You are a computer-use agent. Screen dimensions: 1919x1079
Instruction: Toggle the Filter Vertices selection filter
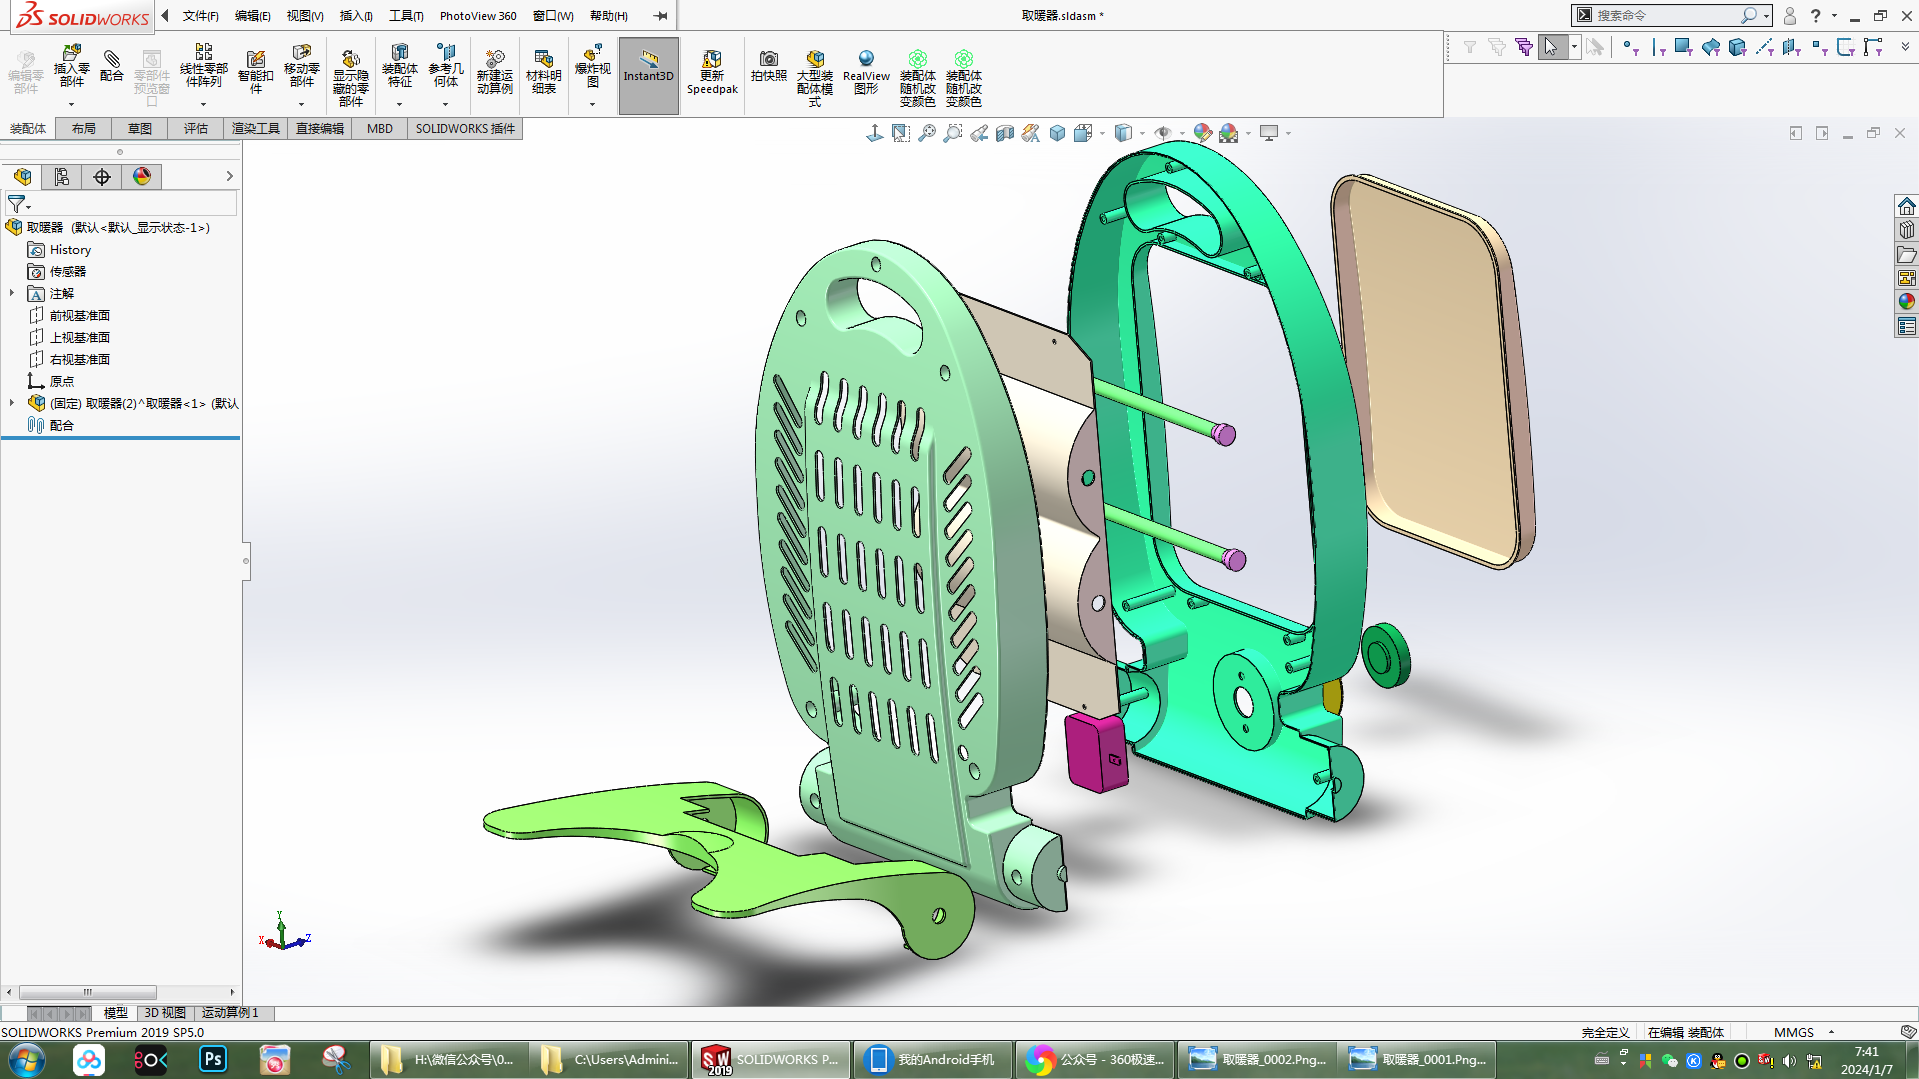[x=1631, y=47]
